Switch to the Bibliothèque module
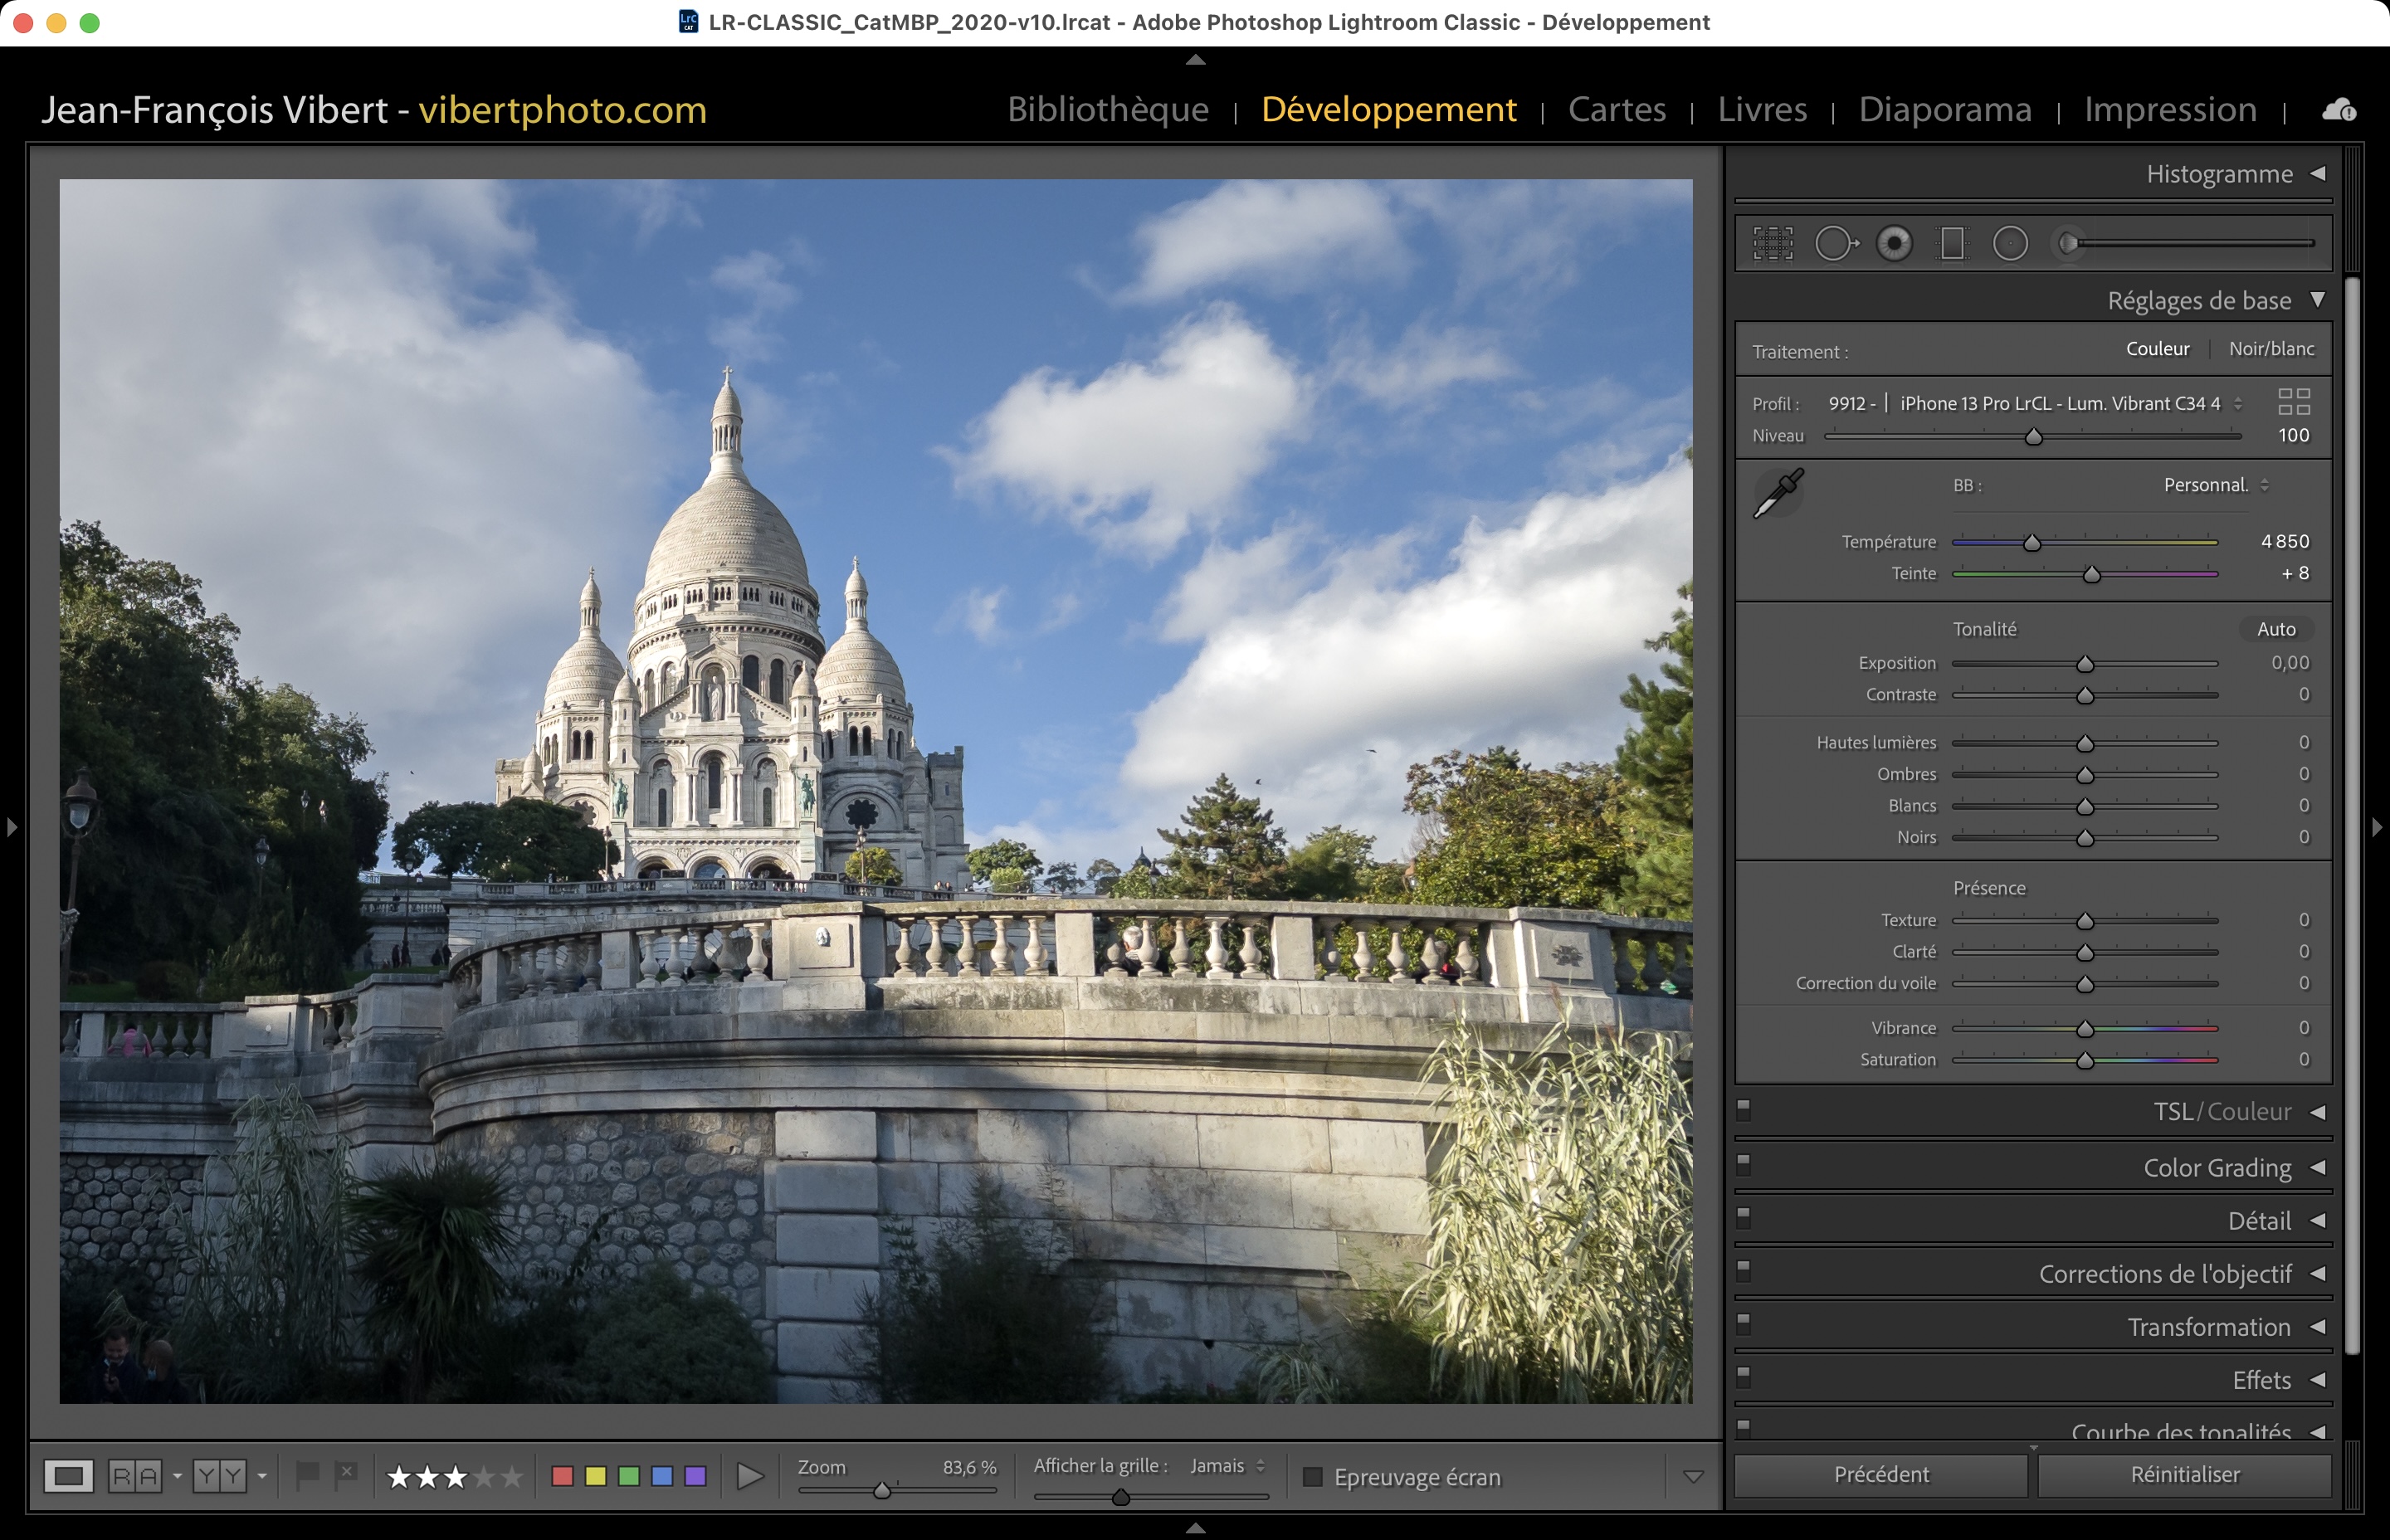Screen dimensions: 2390x1540 (1108, 109)
